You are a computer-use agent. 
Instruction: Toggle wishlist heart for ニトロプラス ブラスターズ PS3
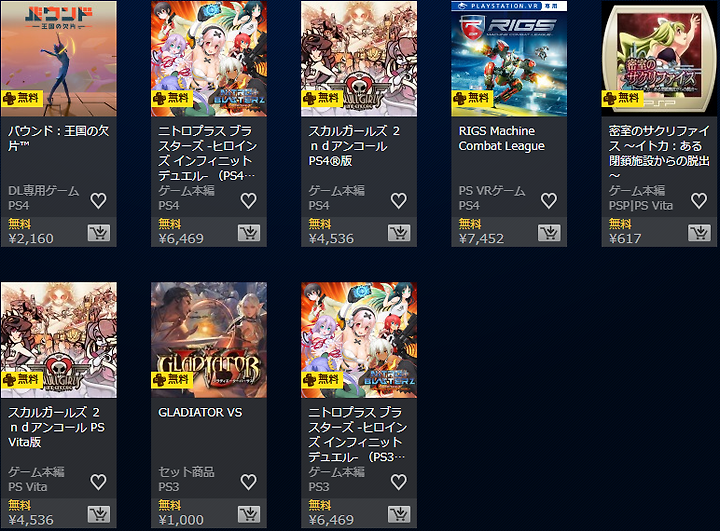pos(399,482)
